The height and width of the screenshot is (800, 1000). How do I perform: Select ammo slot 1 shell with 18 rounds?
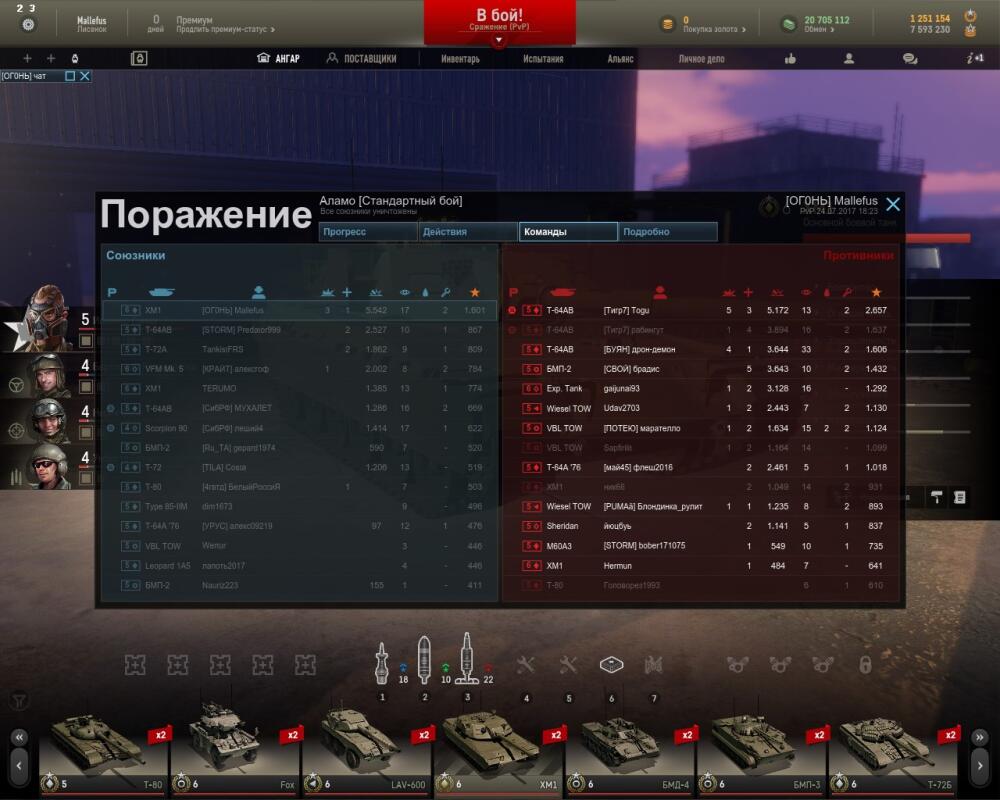tap(382, 663)
